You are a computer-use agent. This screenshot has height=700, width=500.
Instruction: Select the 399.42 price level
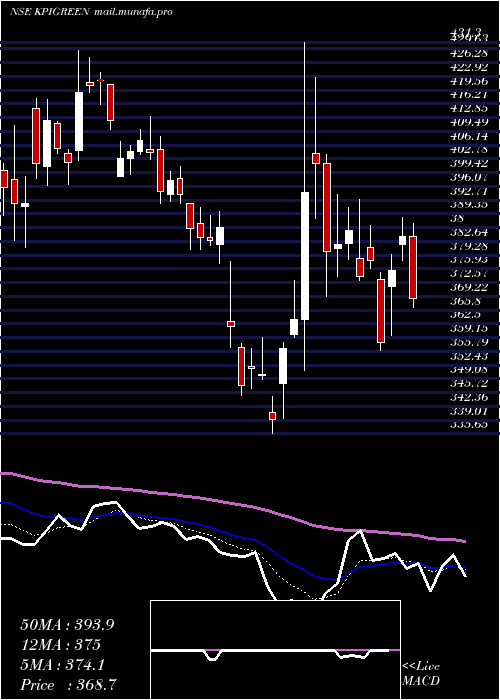[x=469, y=164]
